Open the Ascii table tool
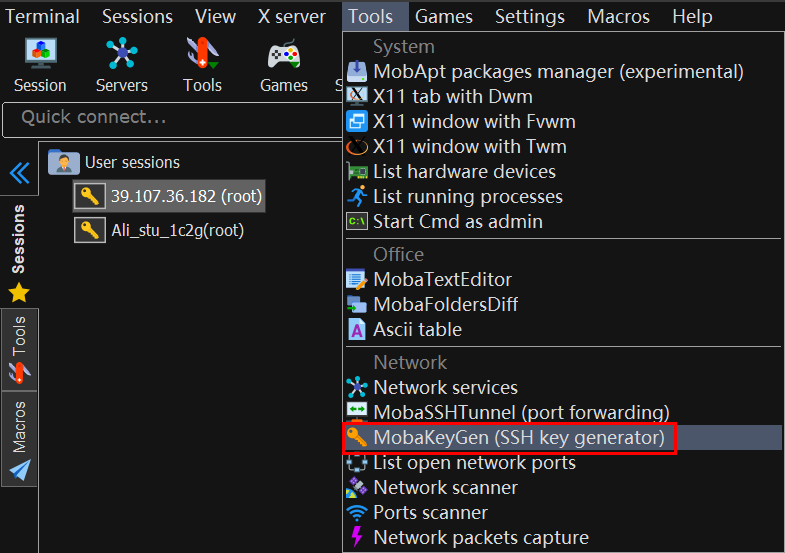This screenshot has height=553, width=785. click(x=417, y=329)
